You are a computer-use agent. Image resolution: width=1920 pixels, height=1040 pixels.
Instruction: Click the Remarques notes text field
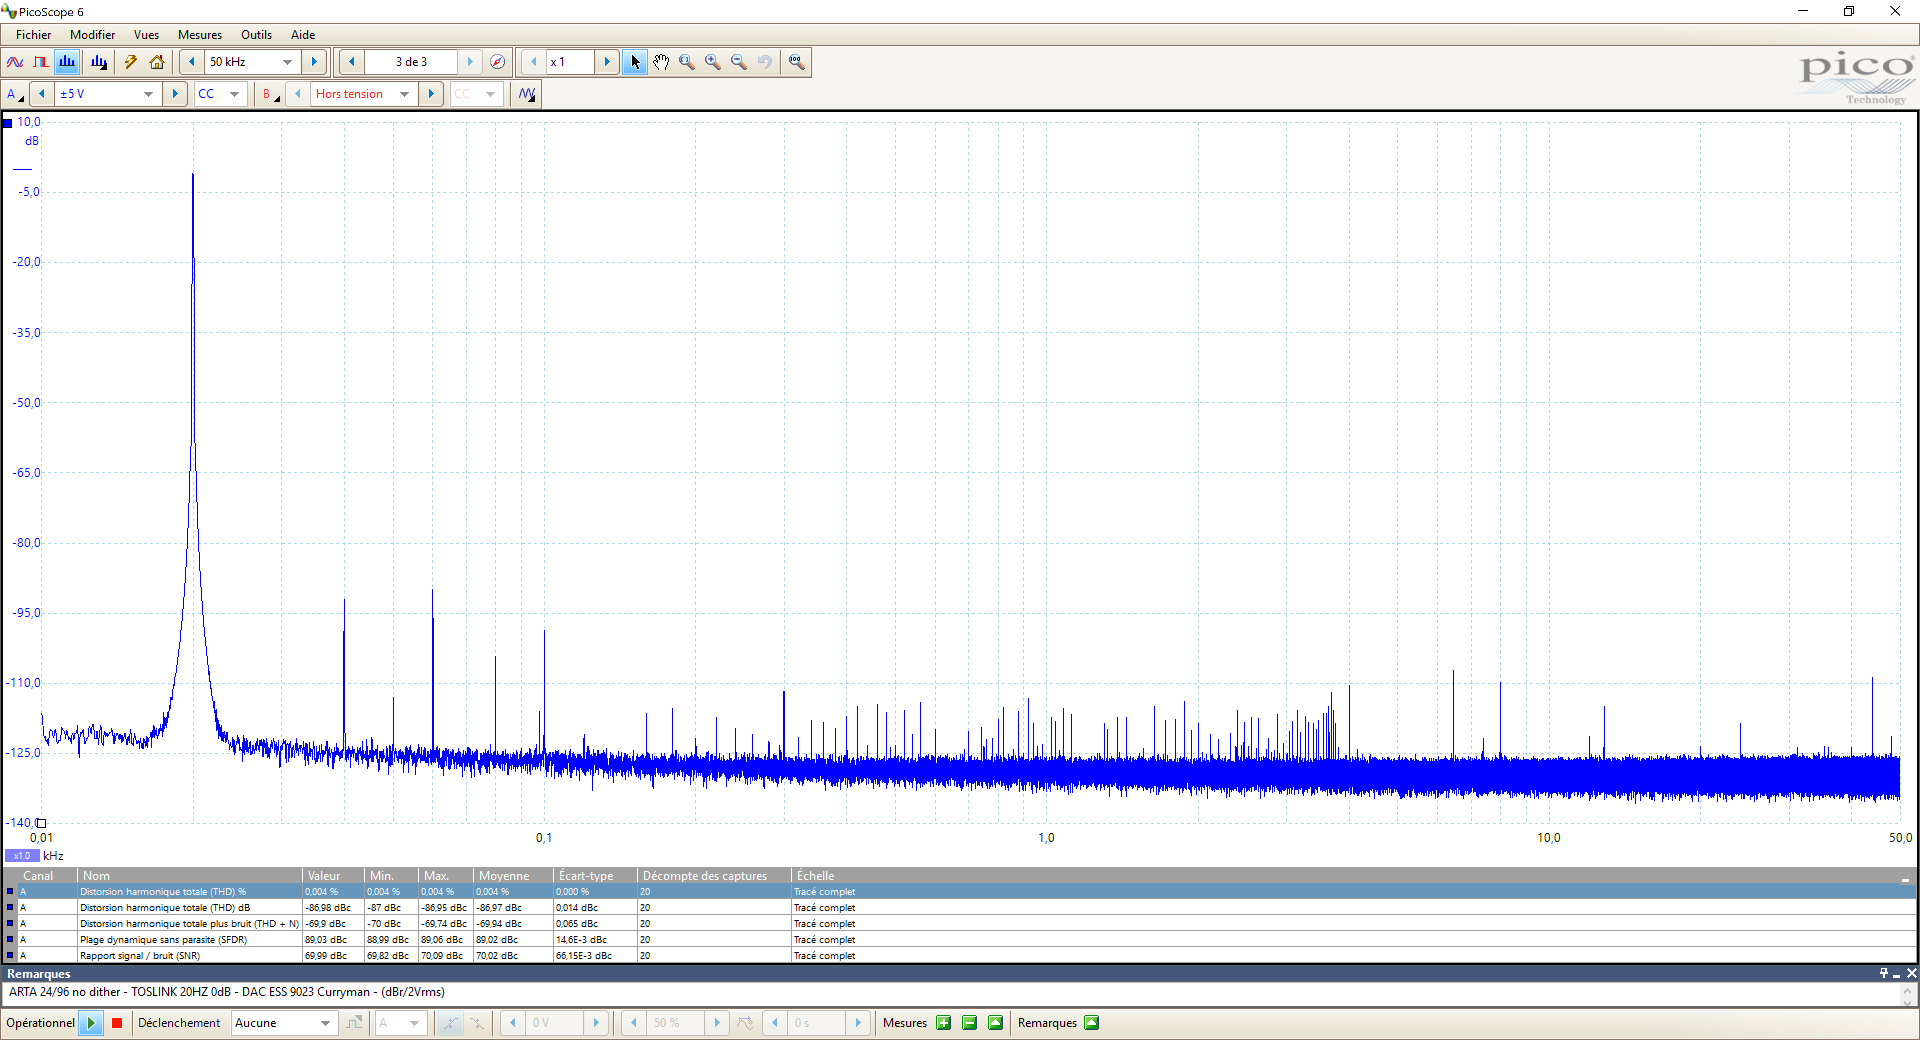950,993
